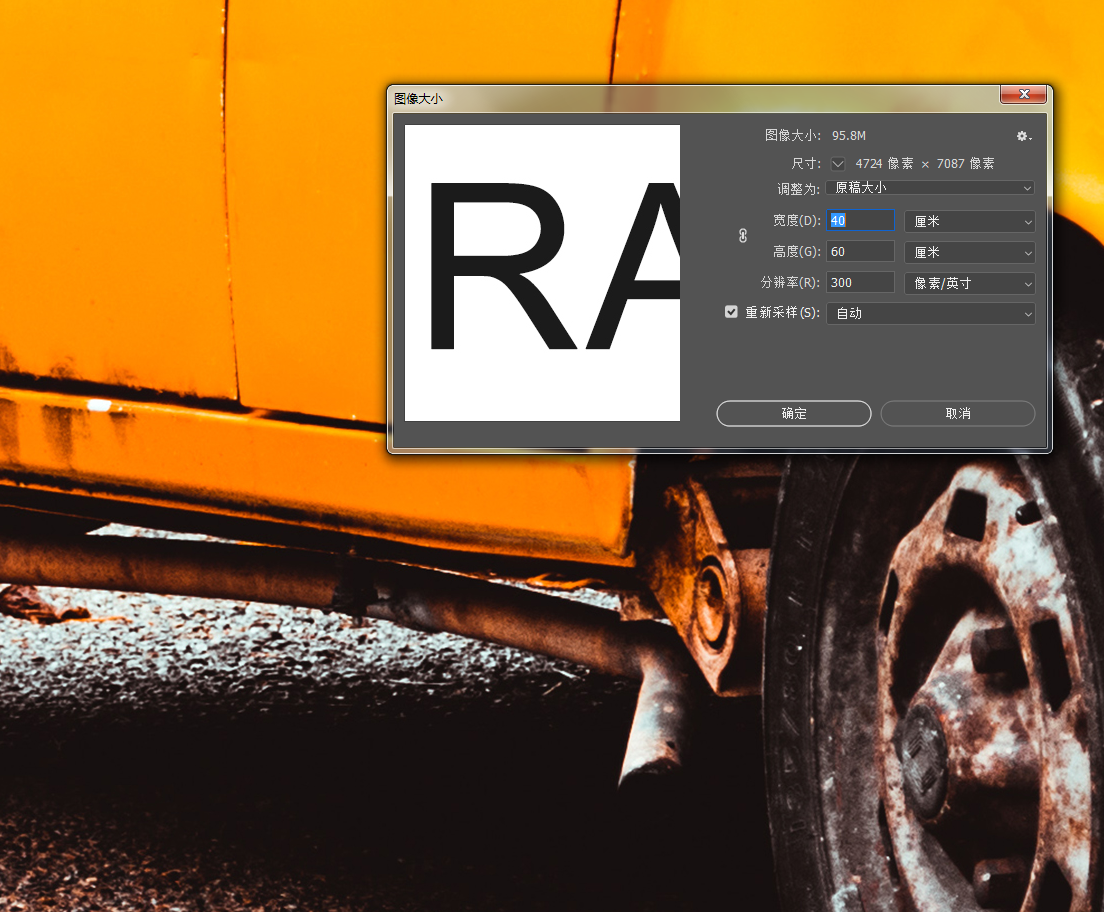Open the 高度 unit dropdown
This screenshot has height=912, width=1104.
[970, 252]
